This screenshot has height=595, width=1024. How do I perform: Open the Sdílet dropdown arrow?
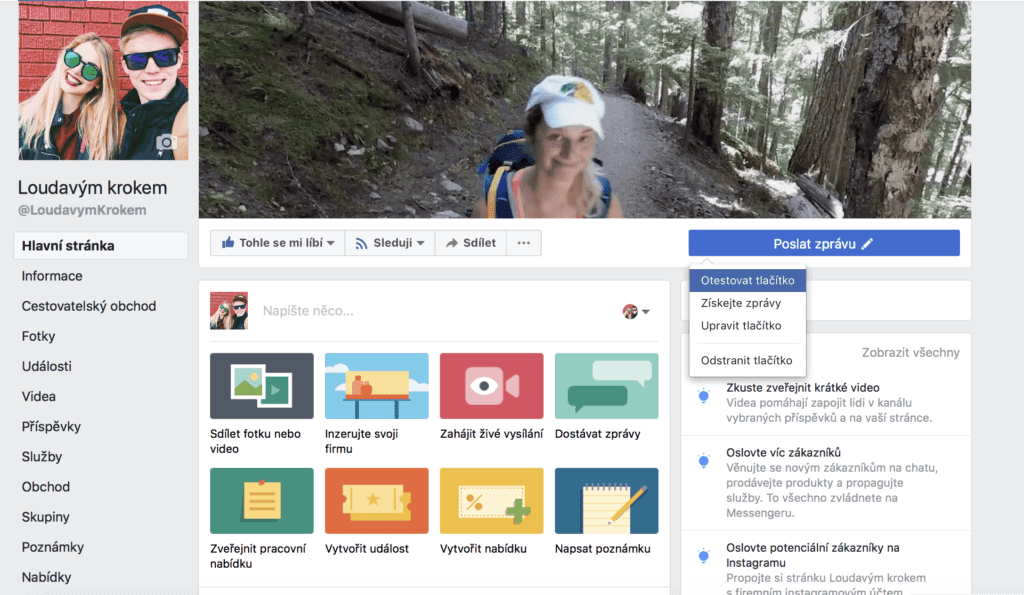click(x=470, y=242)
